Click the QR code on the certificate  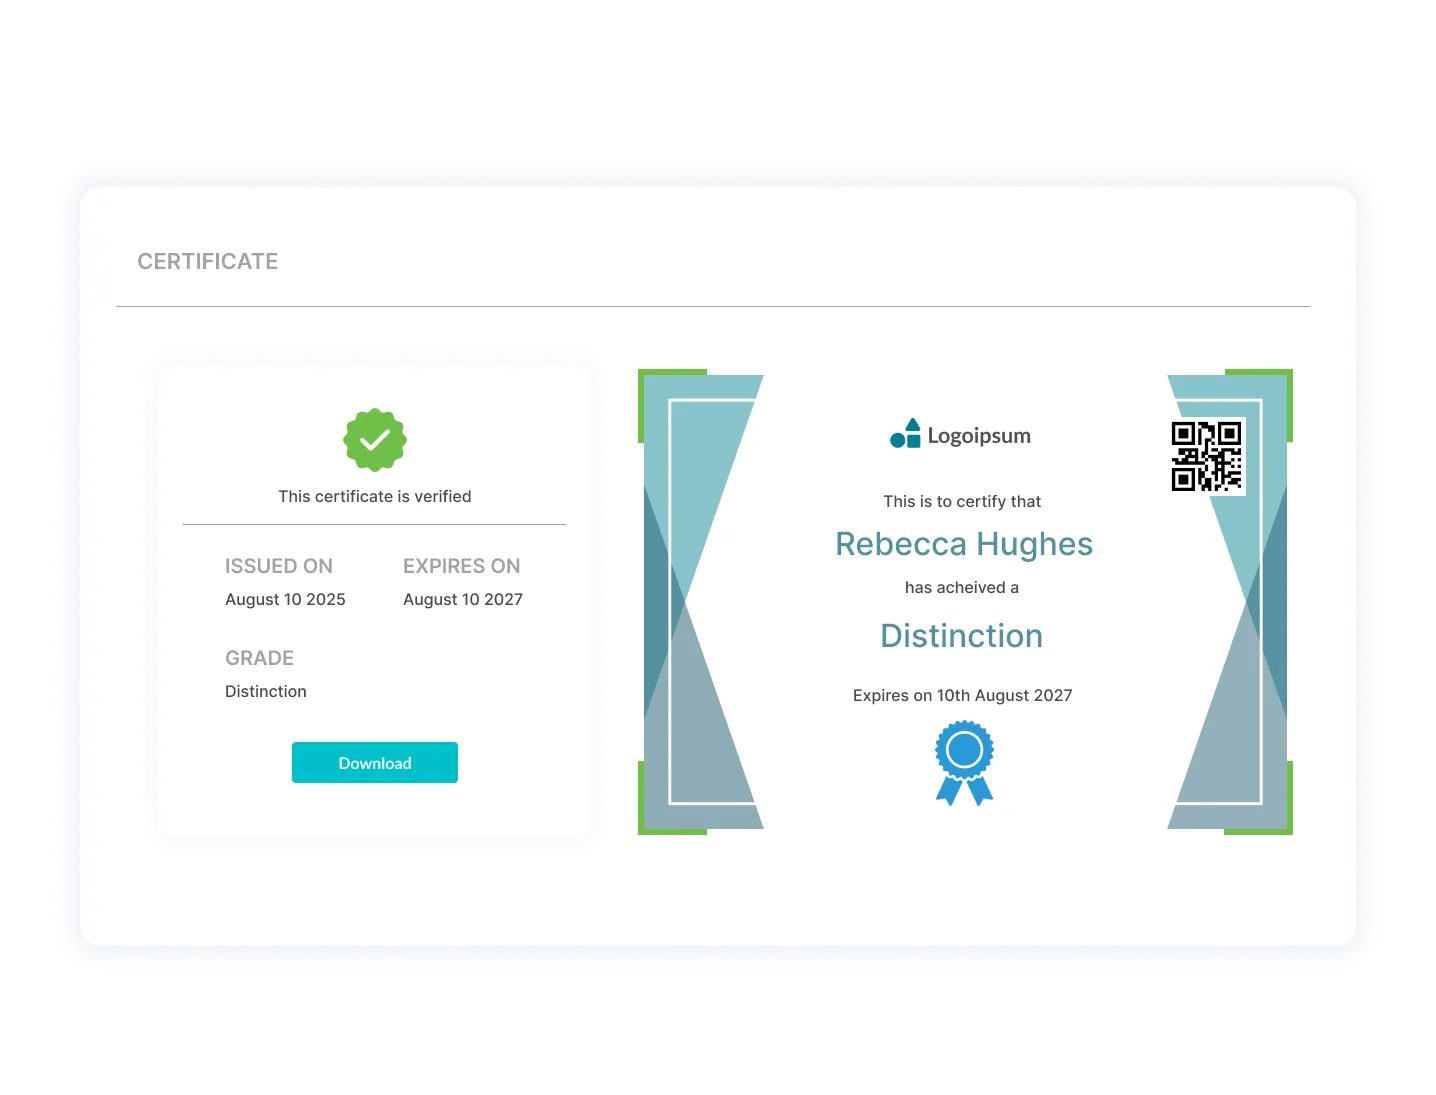tap(1206, 456)
